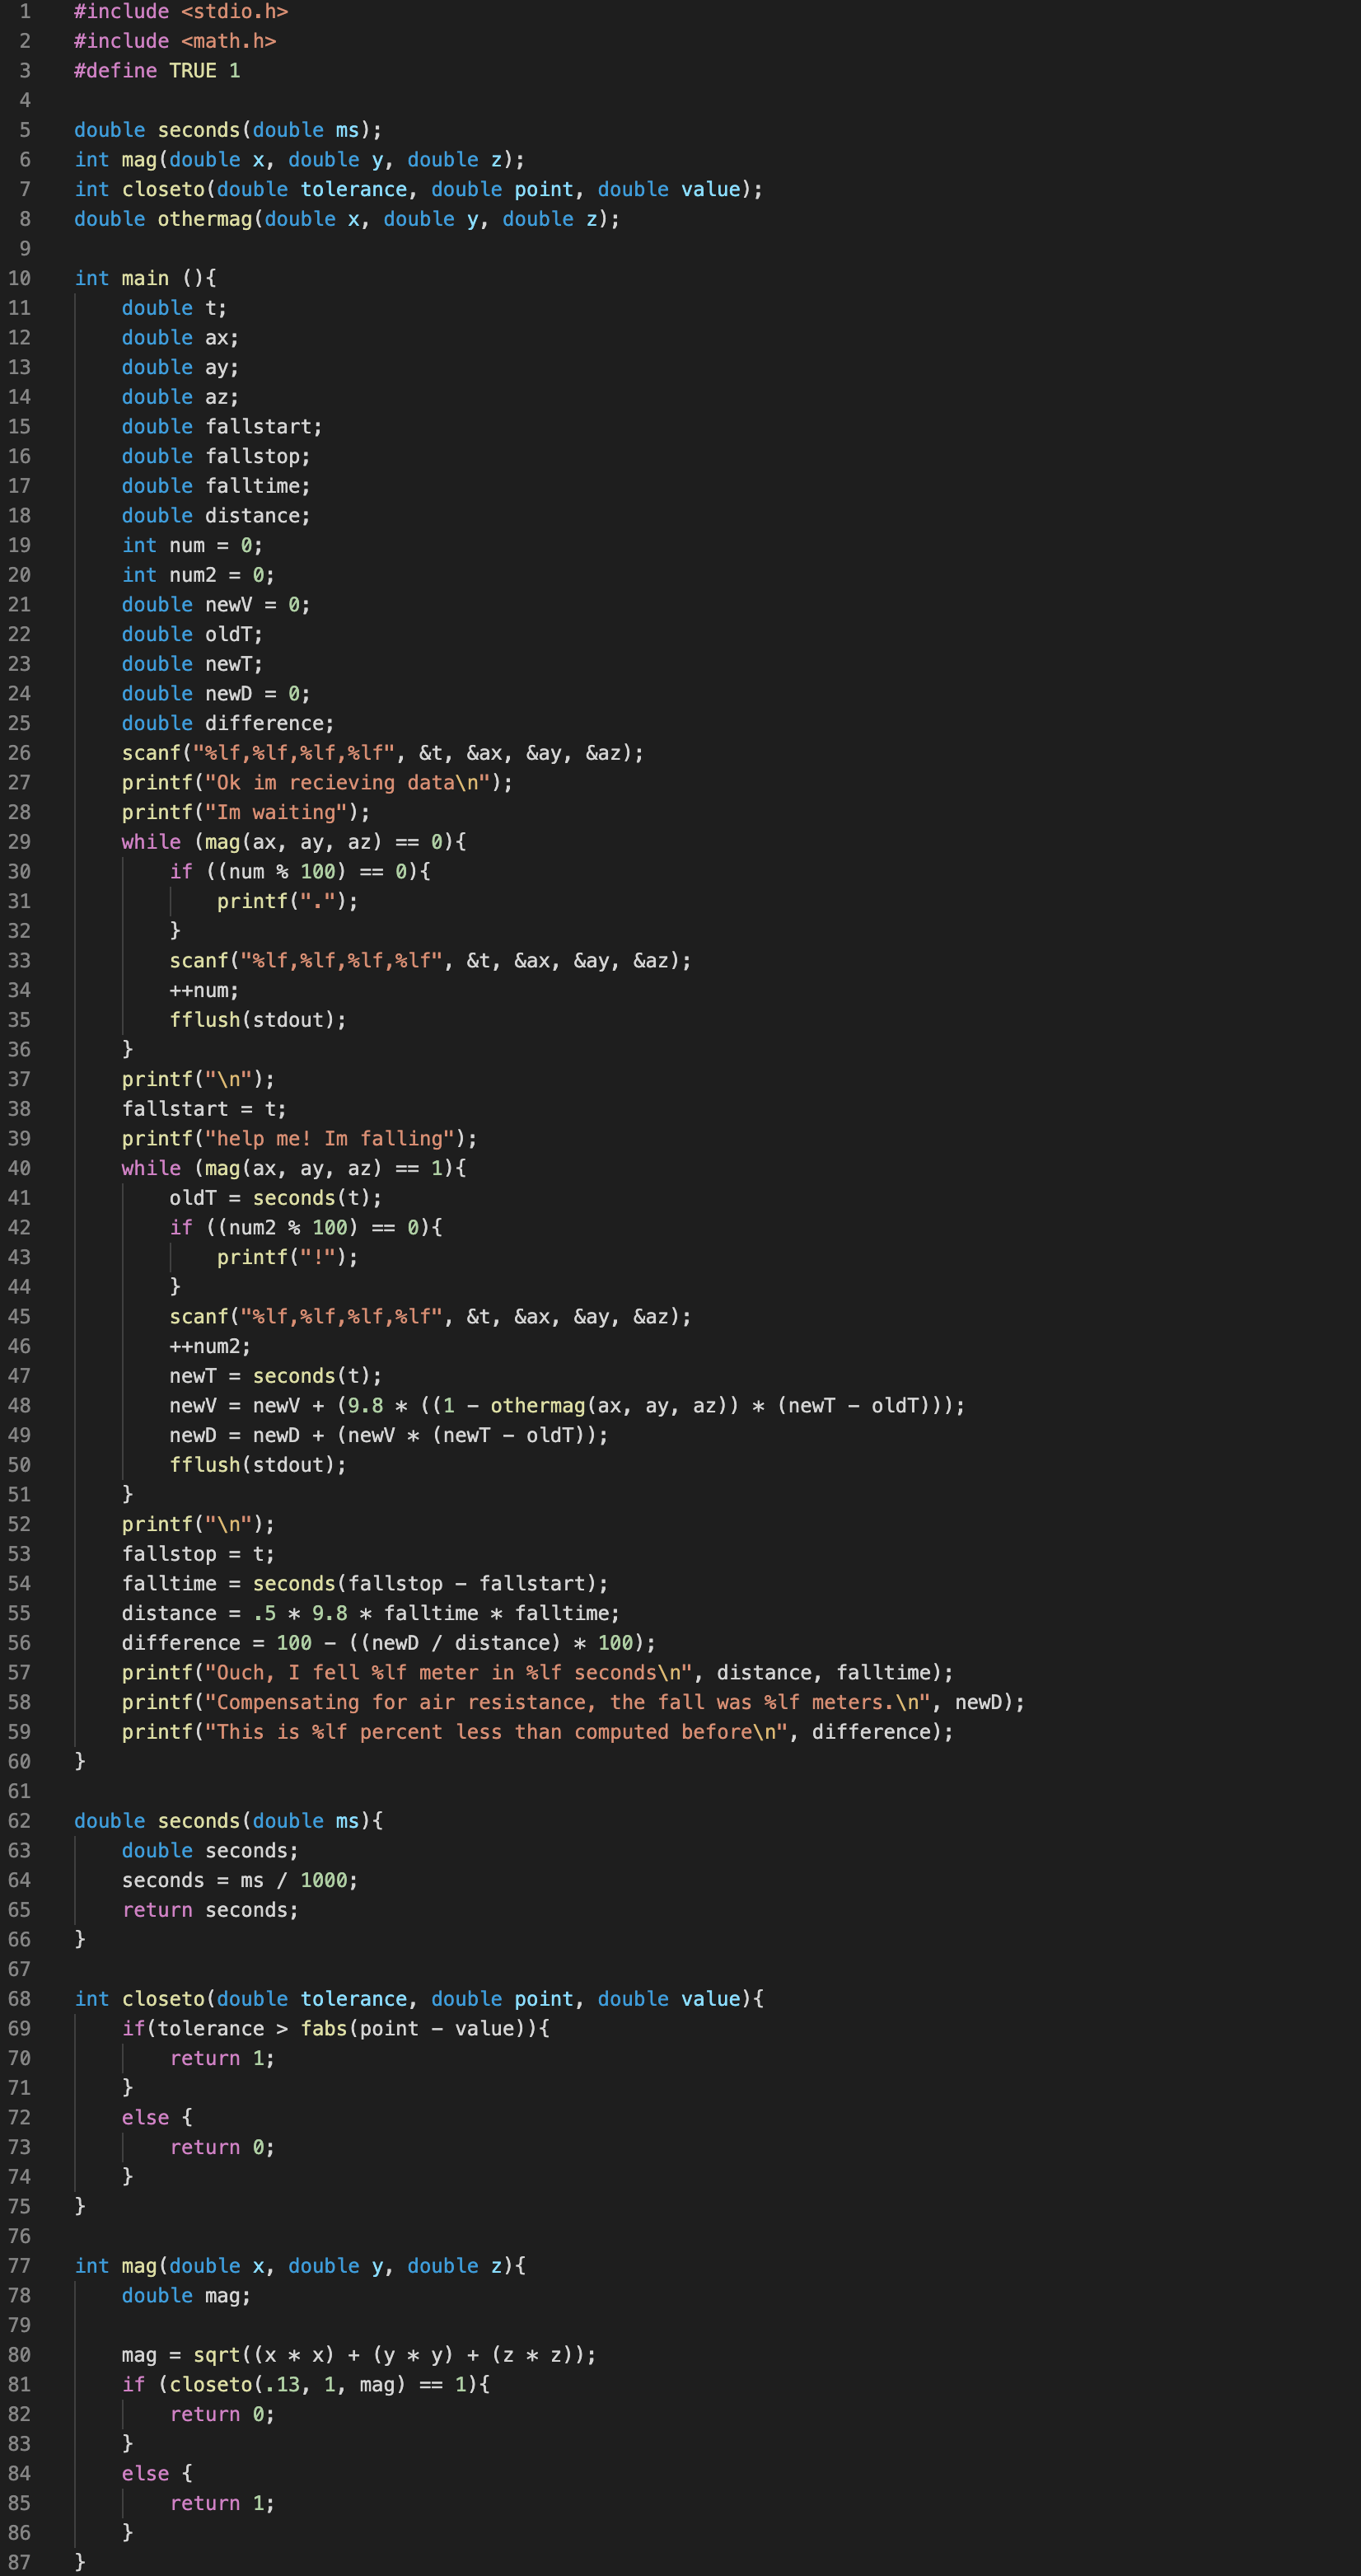Viewport: 1361px width, 2576px height.
Task: Click 'double newD = 0;' line
Action: point(216,693)
